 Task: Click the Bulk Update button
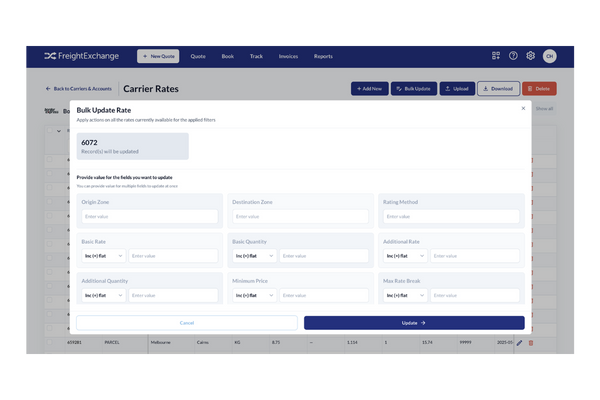coord(414,88)
